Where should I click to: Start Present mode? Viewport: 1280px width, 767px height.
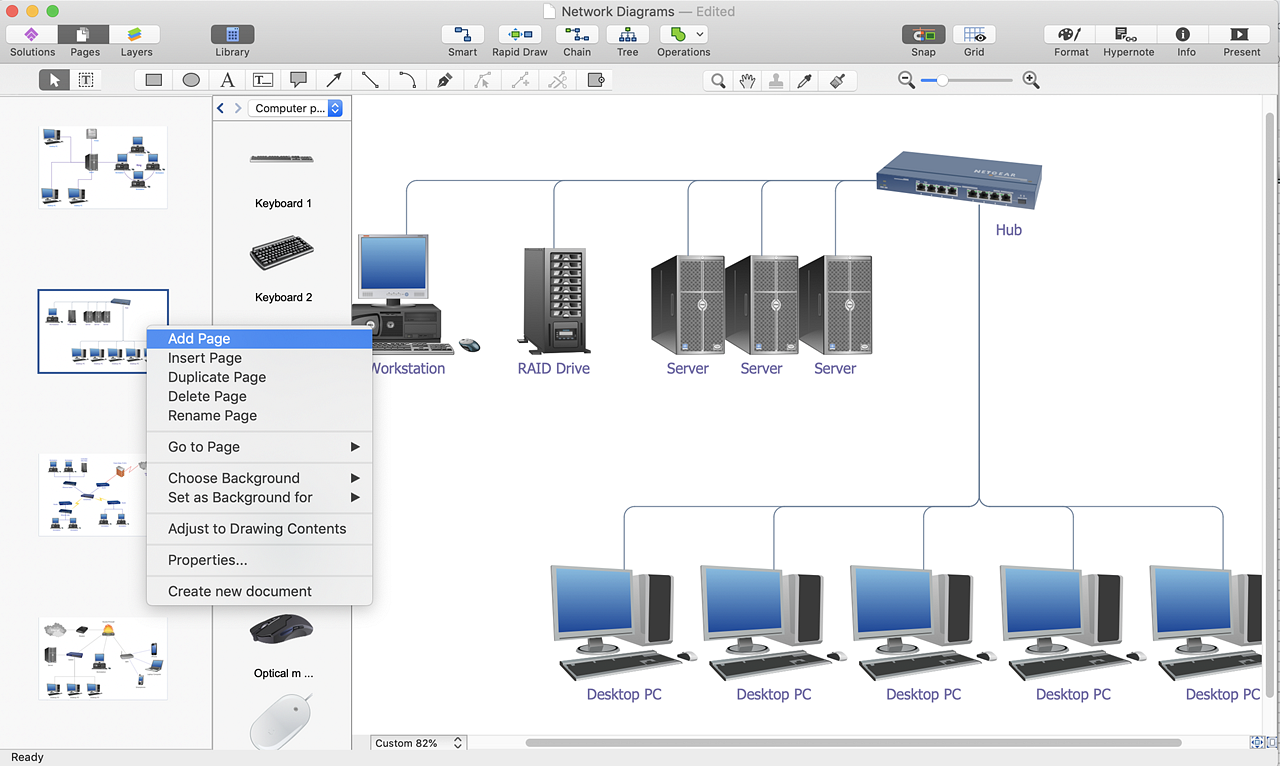click(x=1242, y=35)
